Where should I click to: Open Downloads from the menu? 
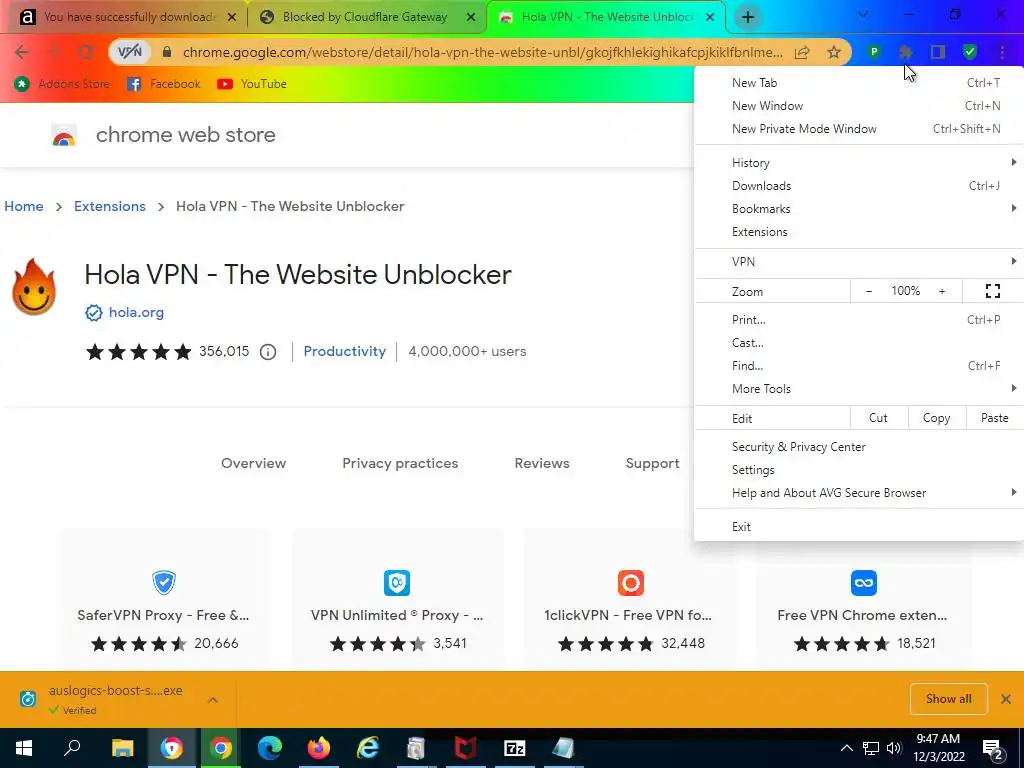[x=858, y=186]
